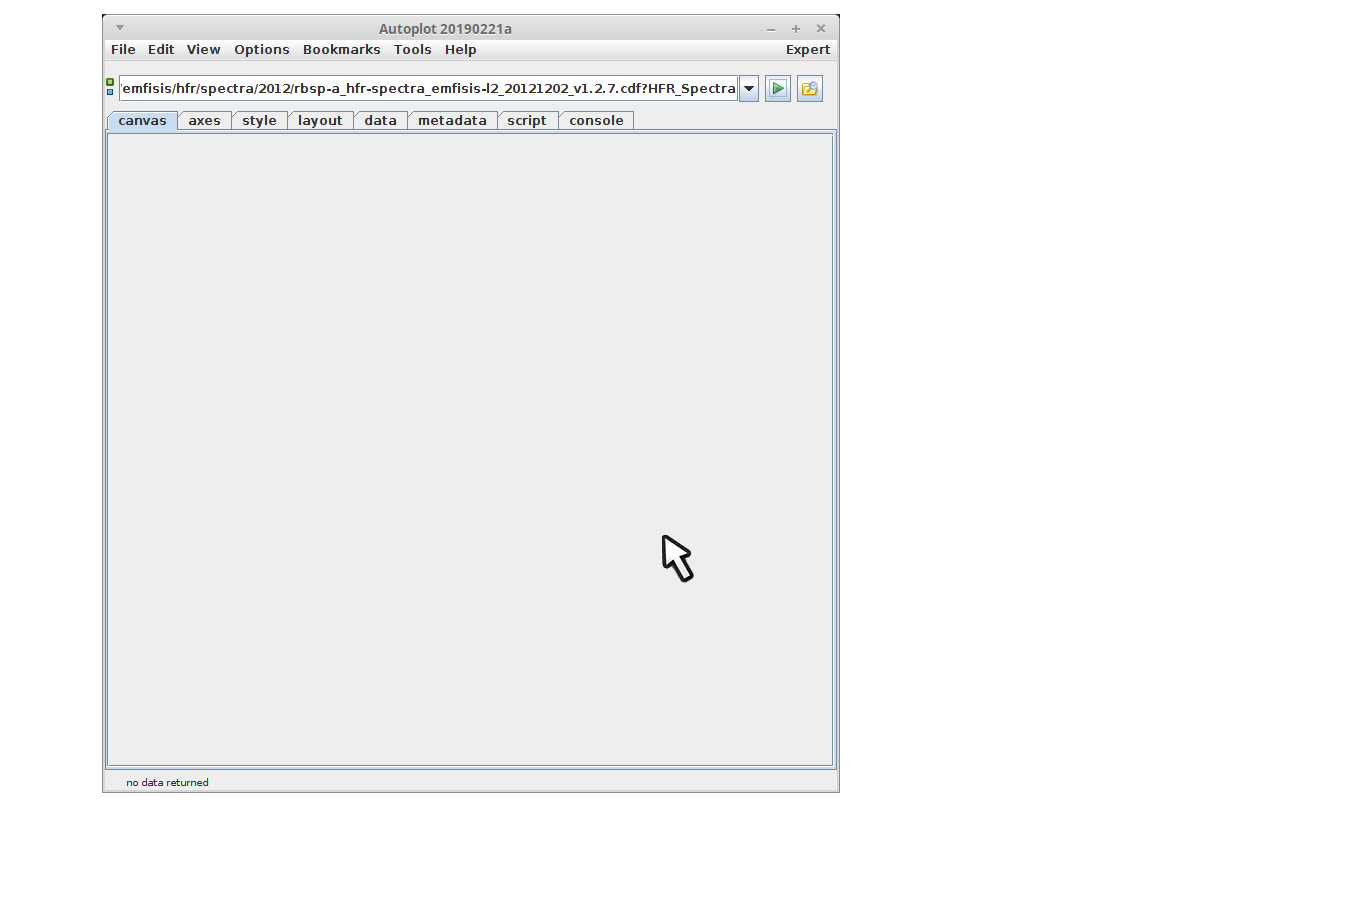Switch to the layout tab

coord(320,121)
